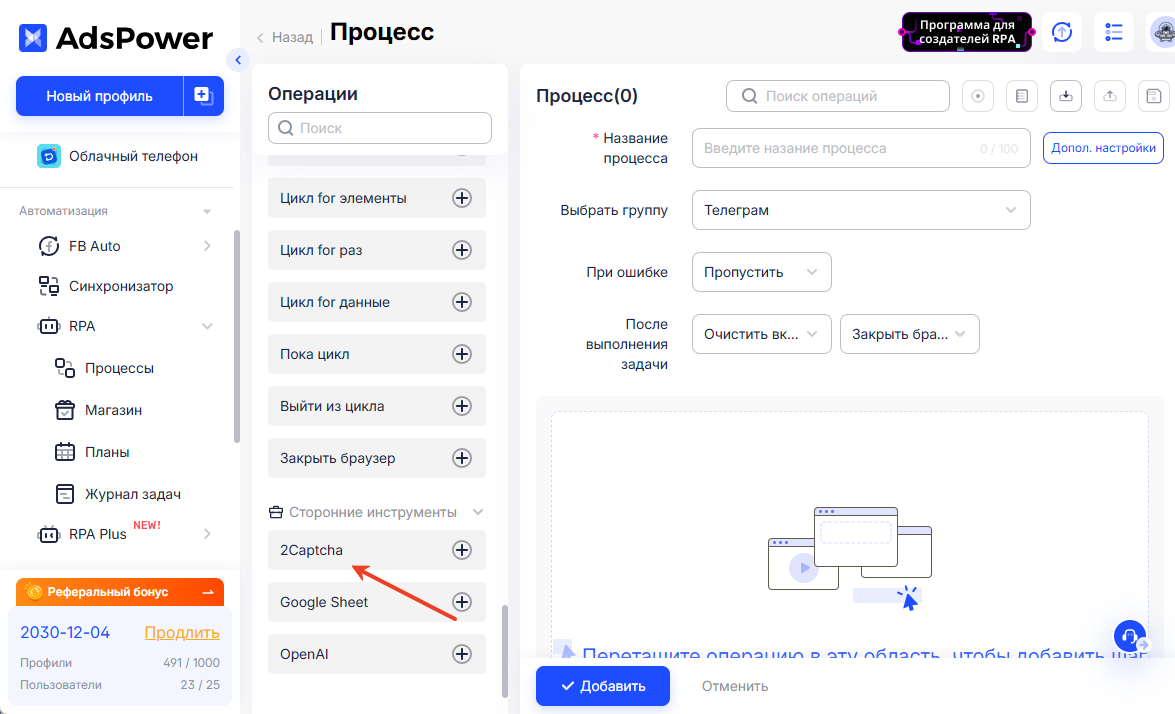Screen dimensions: 1175x714
Task: Open Планы under RPA
Action: point(106,452)
